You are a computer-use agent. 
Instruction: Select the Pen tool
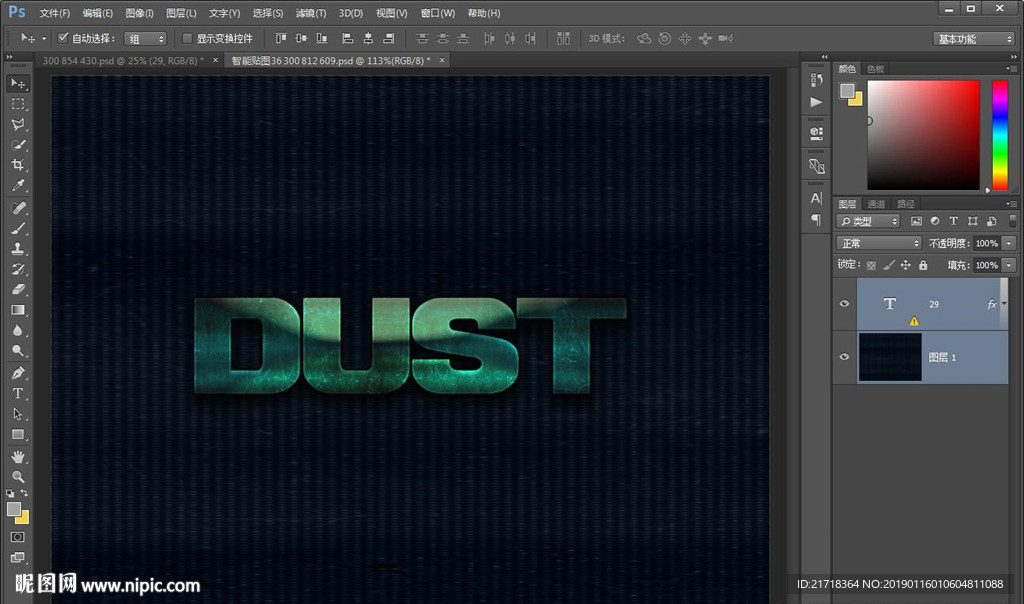(18, 373)
